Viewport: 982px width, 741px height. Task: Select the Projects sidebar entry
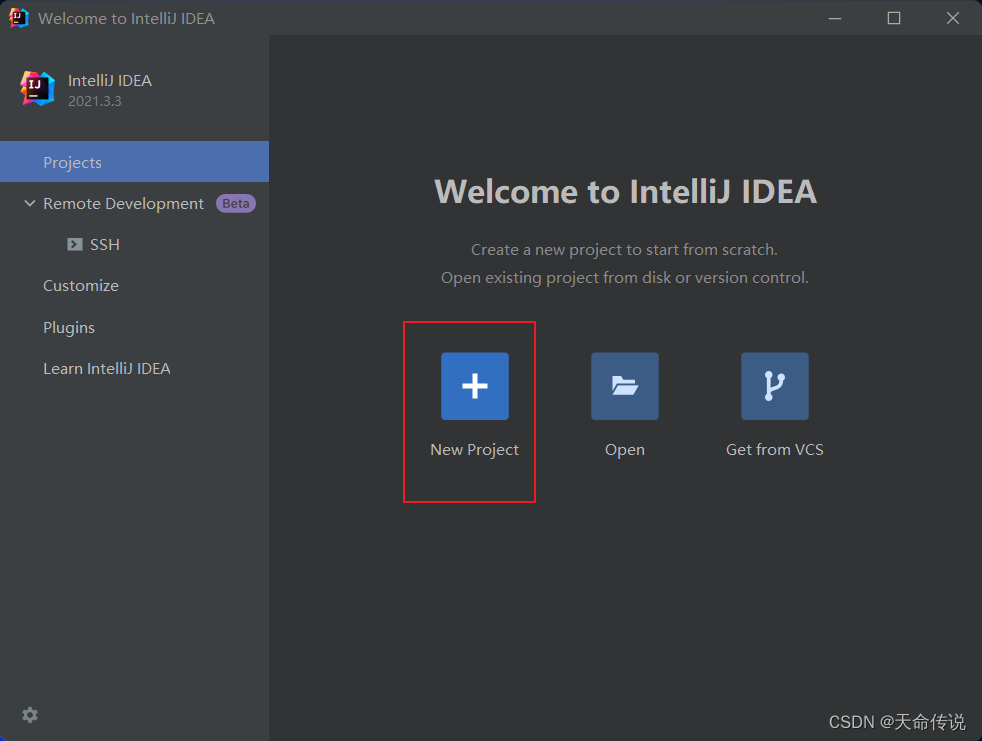point(72,161)
